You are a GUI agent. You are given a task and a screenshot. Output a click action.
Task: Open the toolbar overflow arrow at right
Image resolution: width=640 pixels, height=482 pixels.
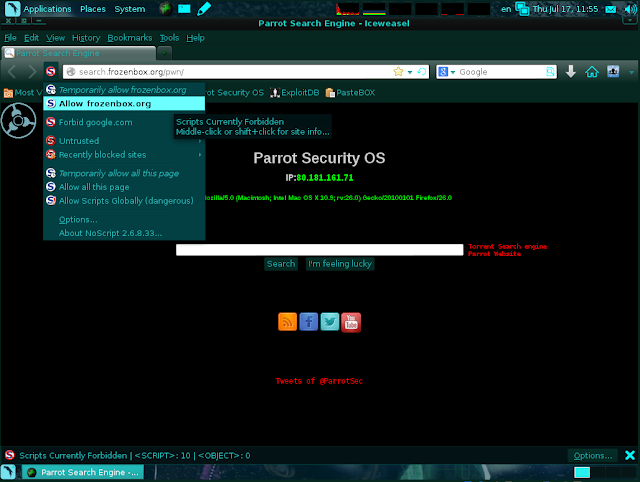tap(631, 72)
